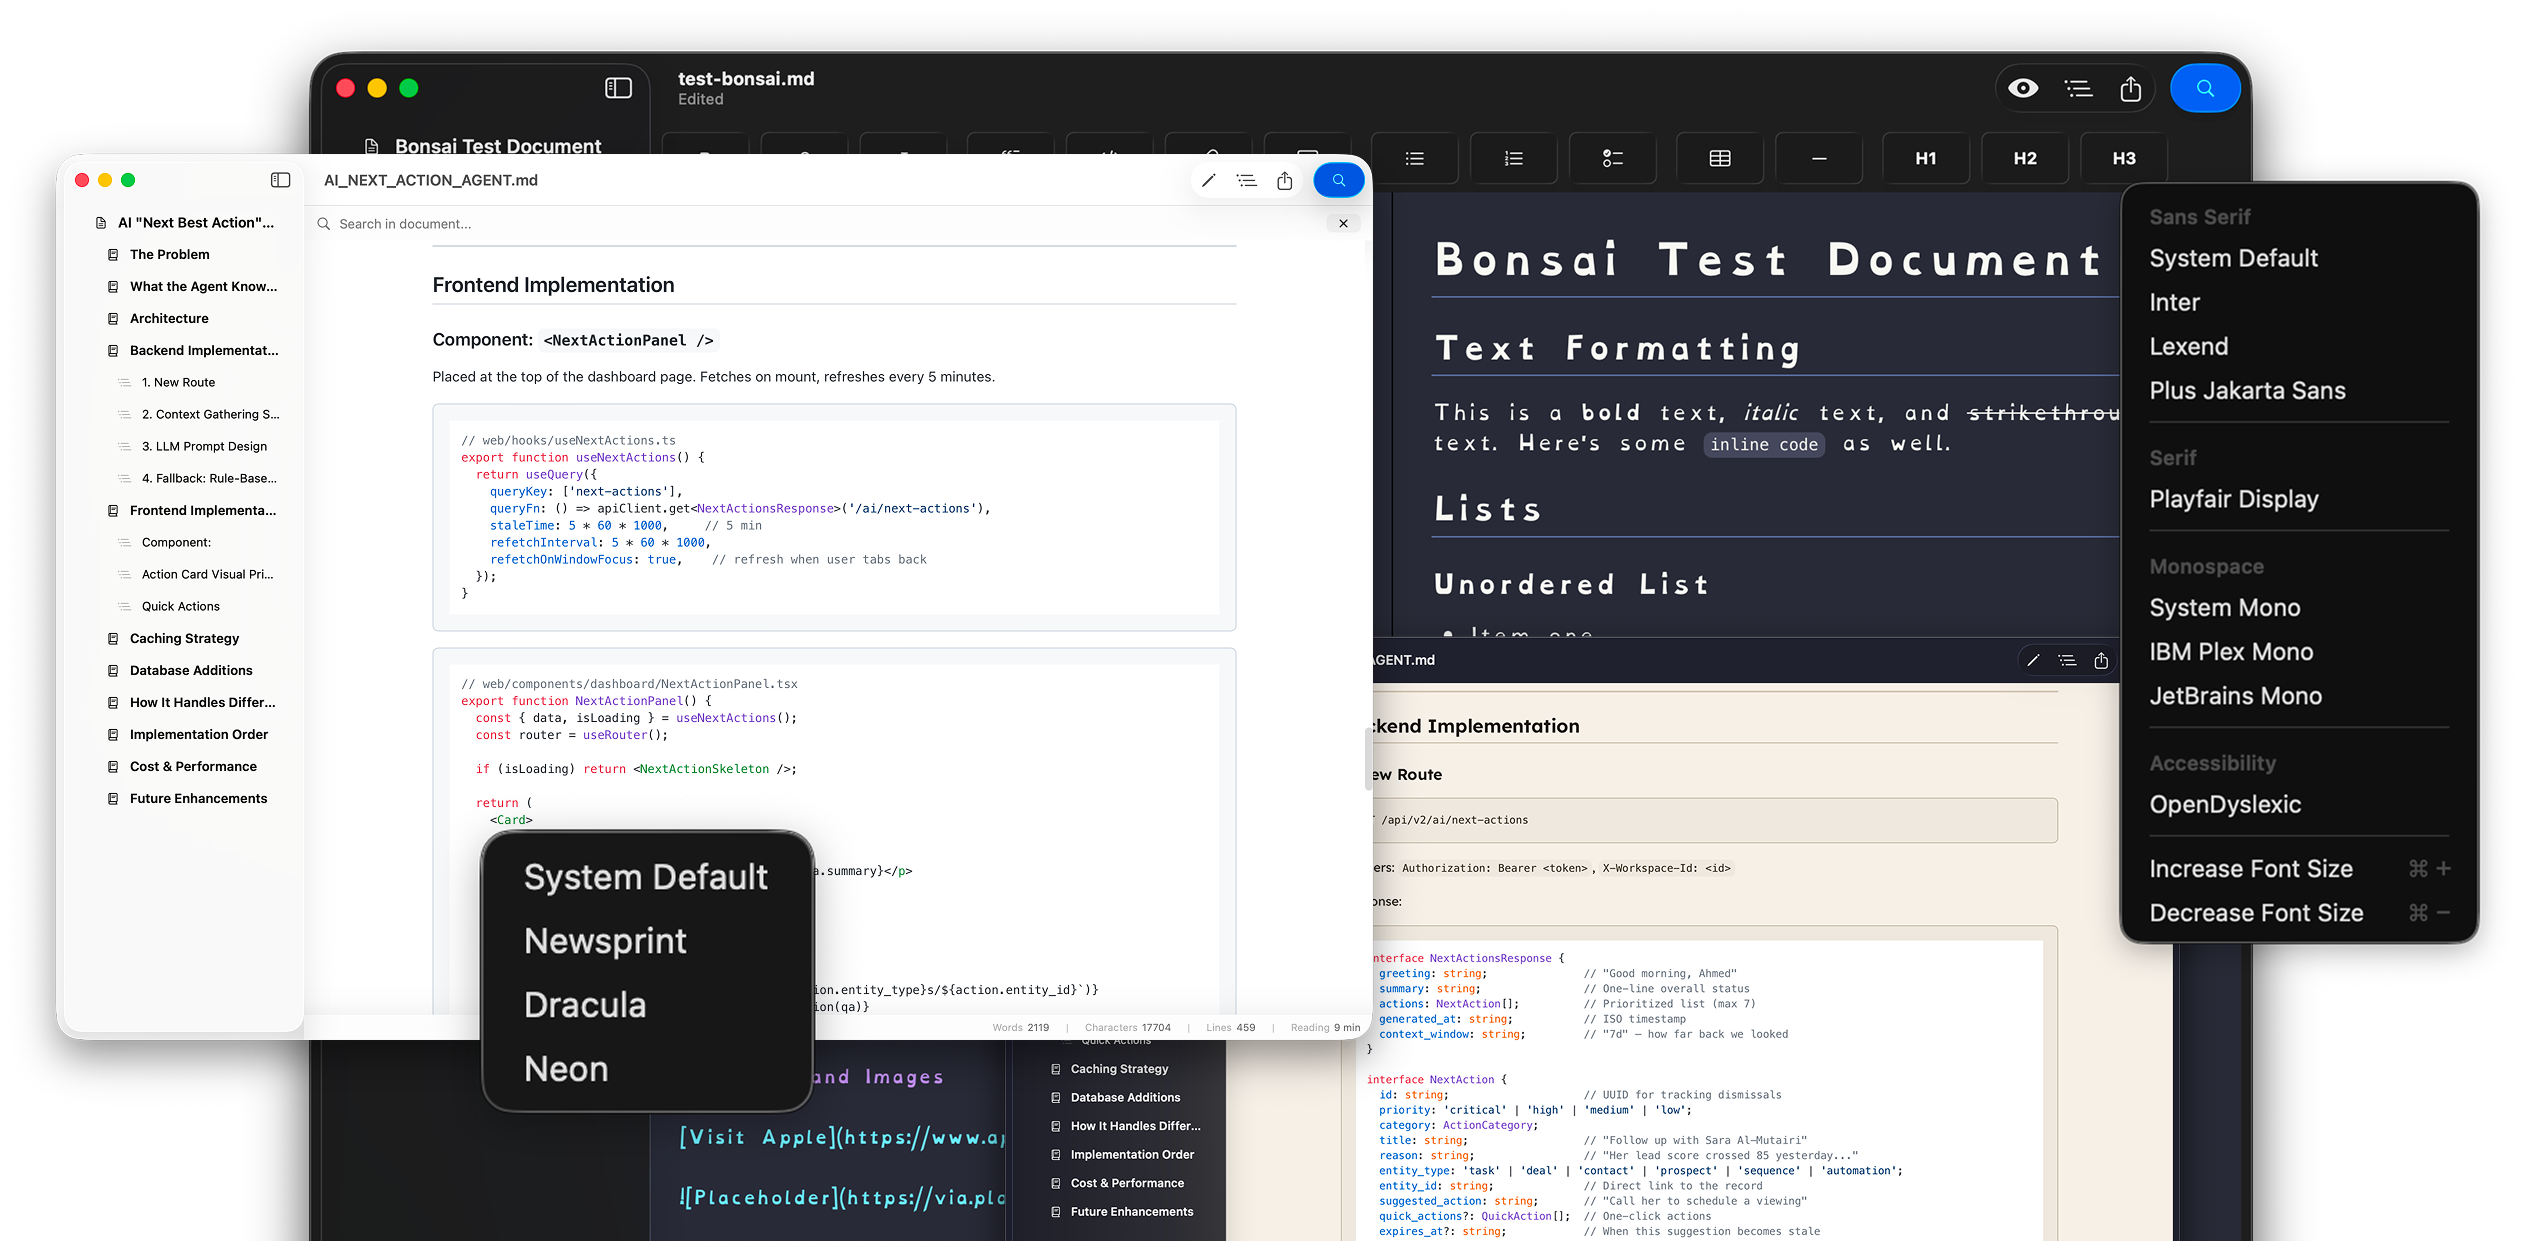This screenshot has width=2521, height=1241.
Task: Apply the H1 heading style
Action: click(1925, 158)
